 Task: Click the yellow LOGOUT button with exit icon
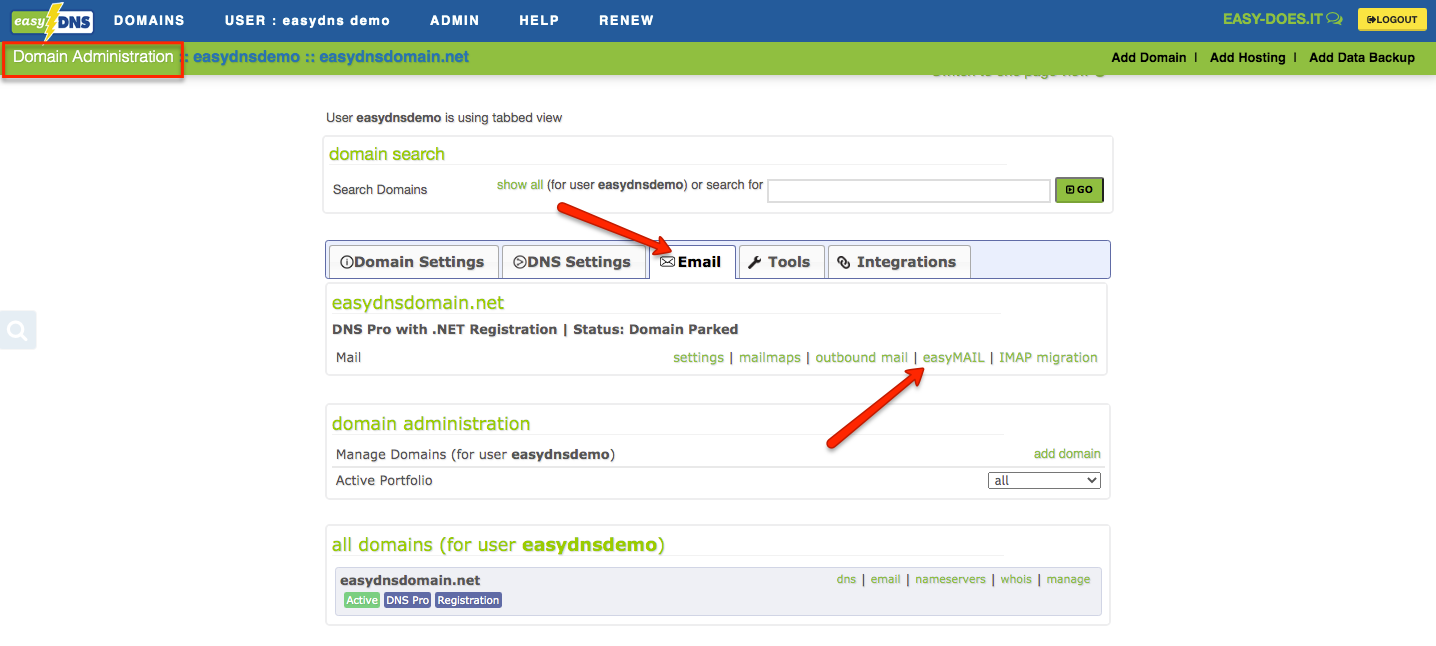pyautogui.click(x=1391, y=19)
